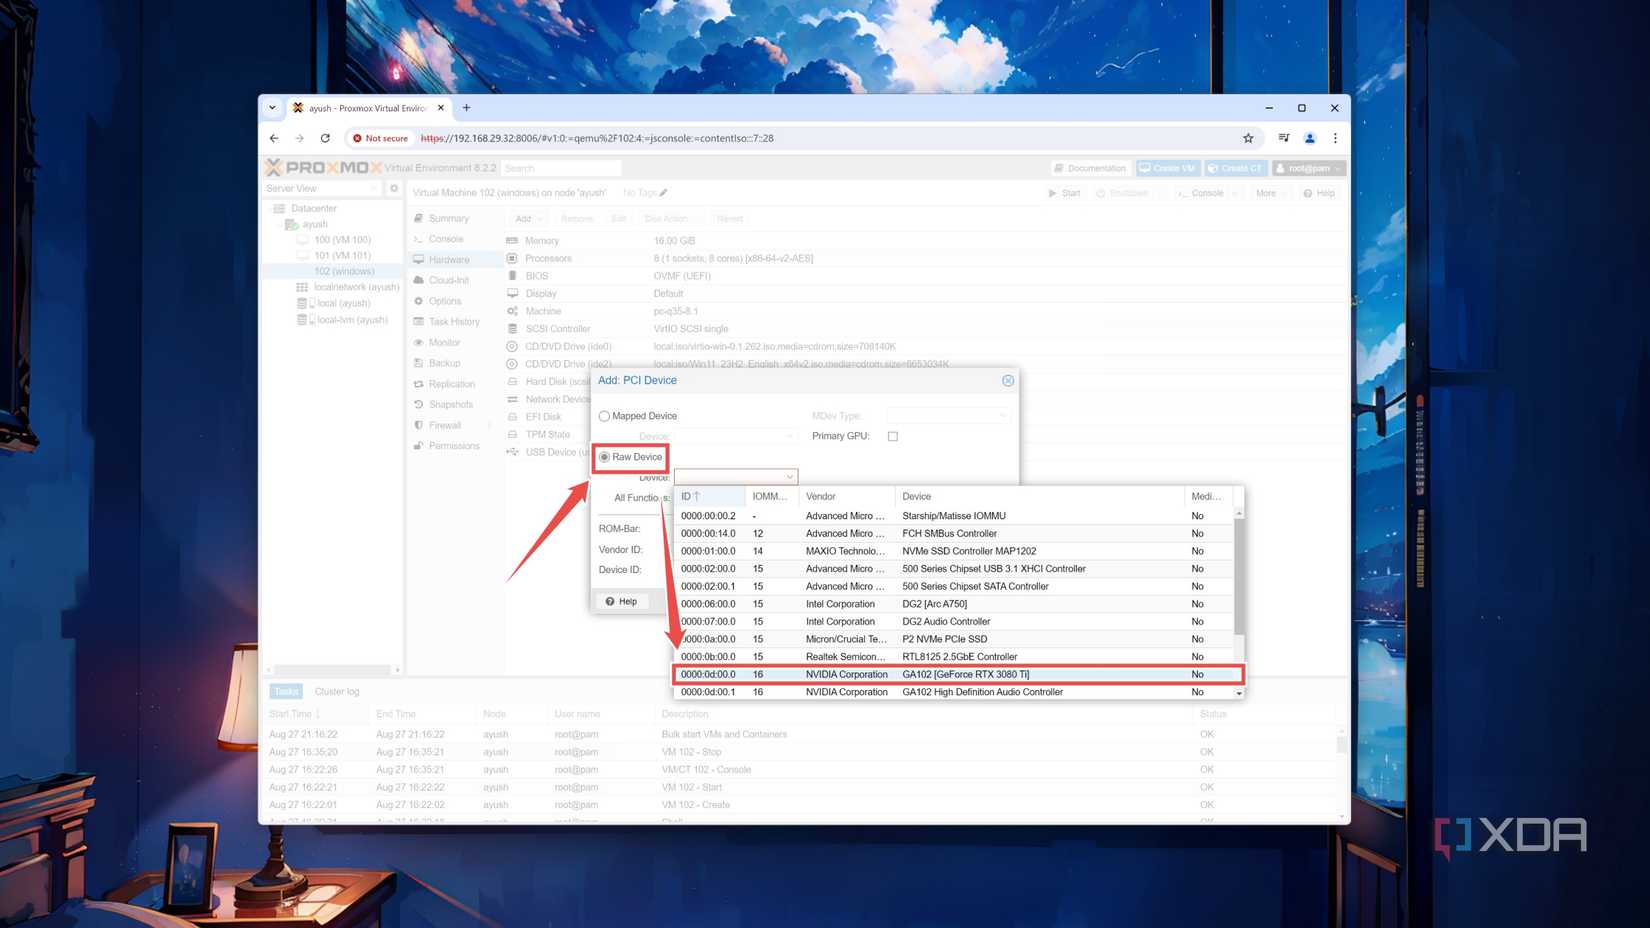1650x928 pixels.
Task: Open the Options section
Action: [x=445, y=301]
